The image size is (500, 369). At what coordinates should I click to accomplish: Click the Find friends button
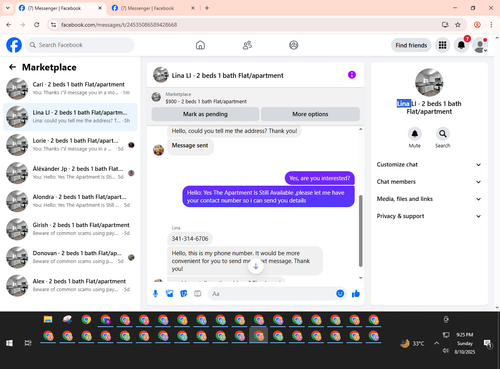point(411,45)
